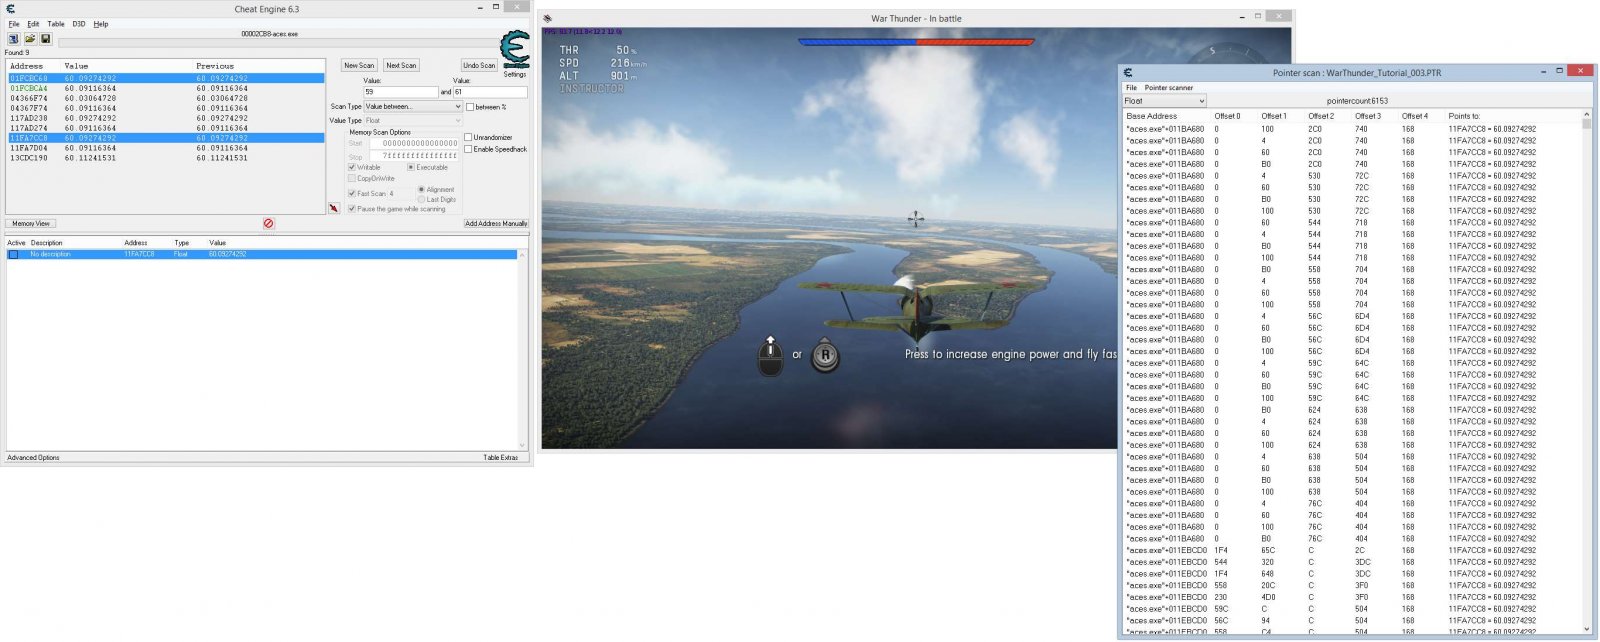Open File menu in Pointer scan window
This screenshot has width=1600, height=642.
[1131, 88]
